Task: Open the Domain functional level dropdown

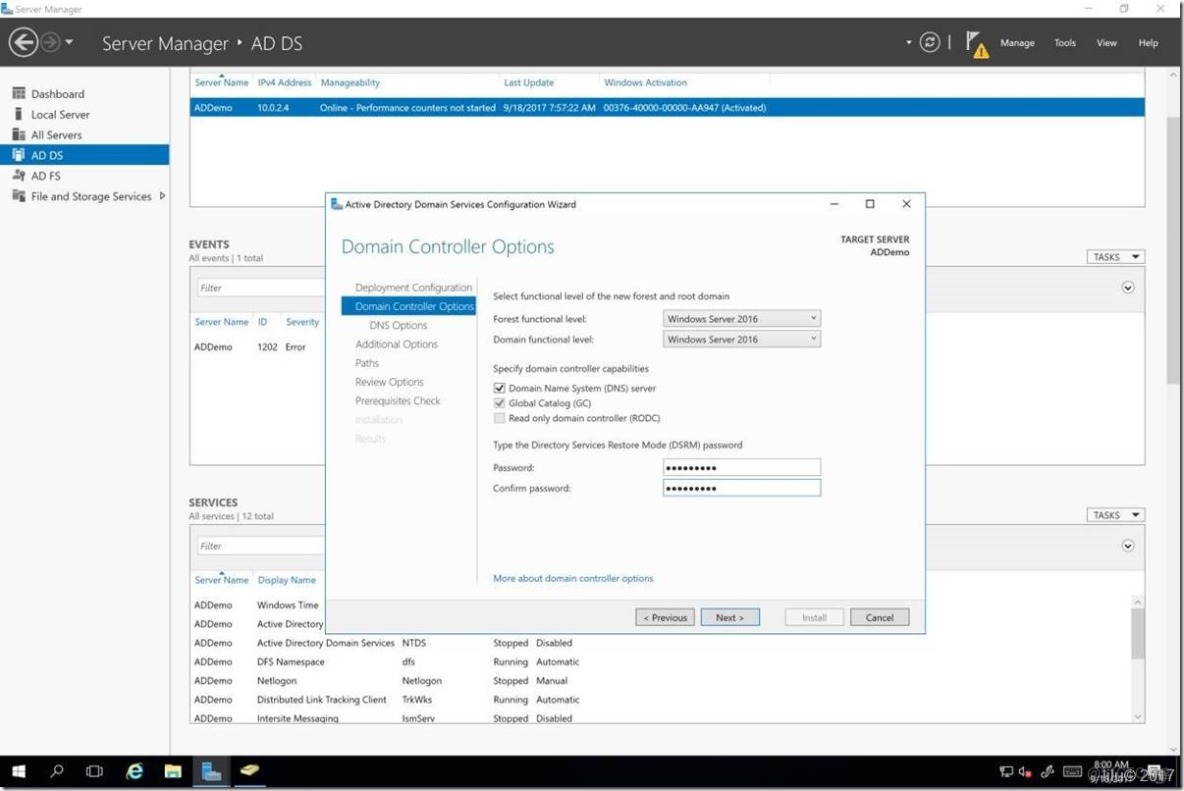Action: click(812, 339)
